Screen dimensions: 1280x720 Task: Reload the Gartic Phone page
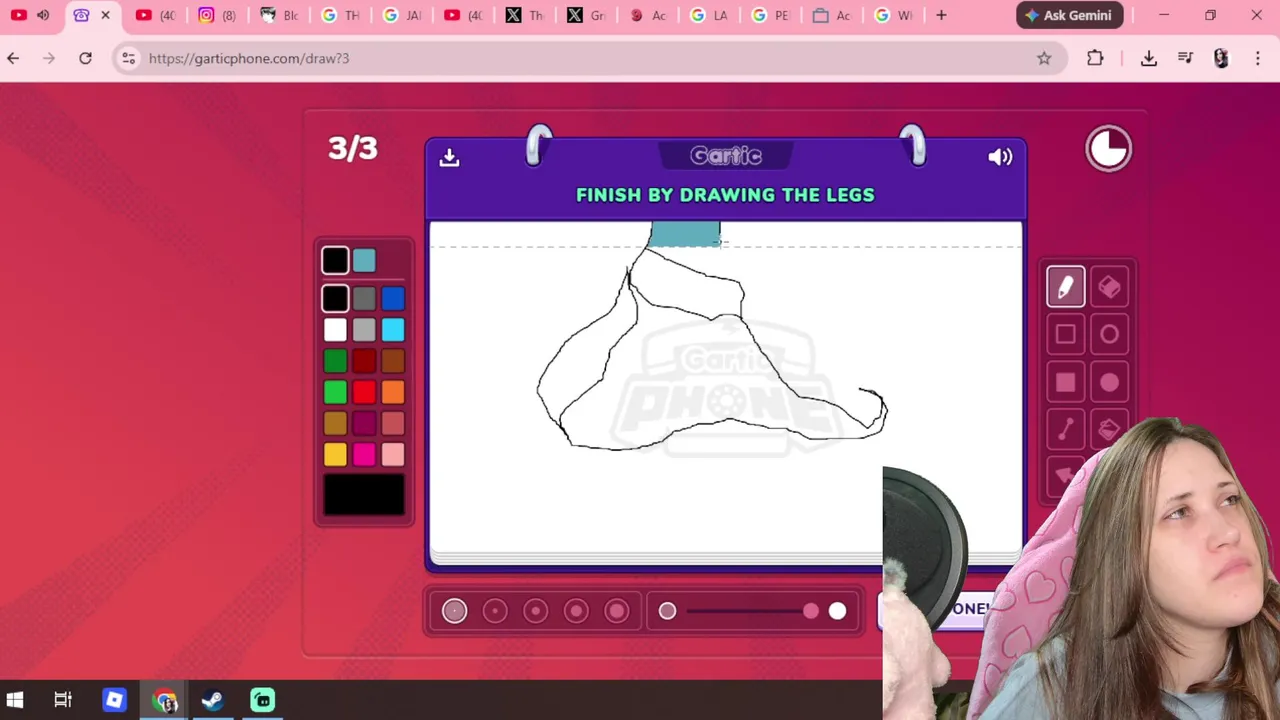pos(86,58)
